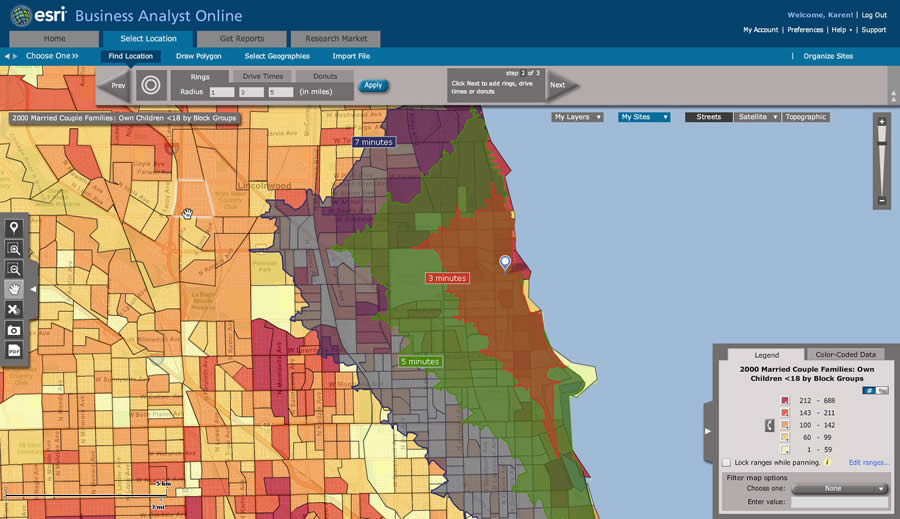The height and width of the screenshot is (519, 900).
Task: Click the Select Location tab
Action: (x=148, y=38)
